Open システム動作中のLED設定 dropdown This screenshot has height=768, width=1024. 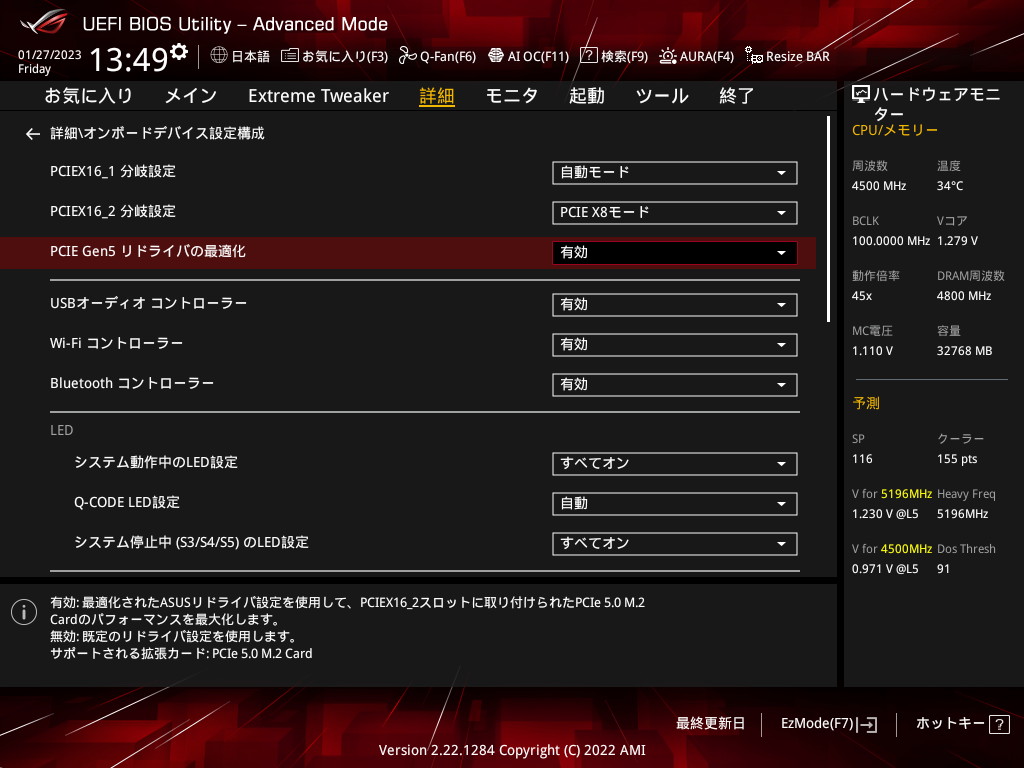[x=675, y=464]
